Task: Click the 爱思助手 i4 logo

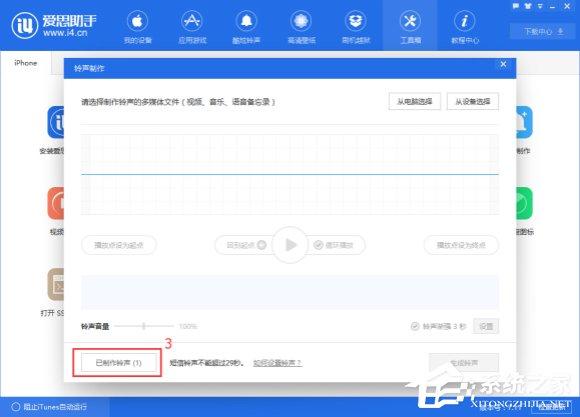Action: [54, 25]
